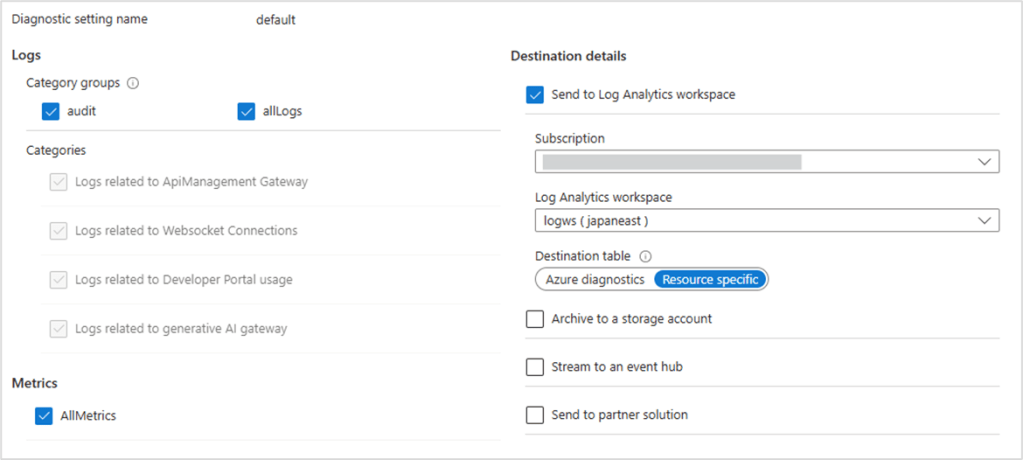
Task: Open the Subscription dropdown
Action: [x=766, y=161]
